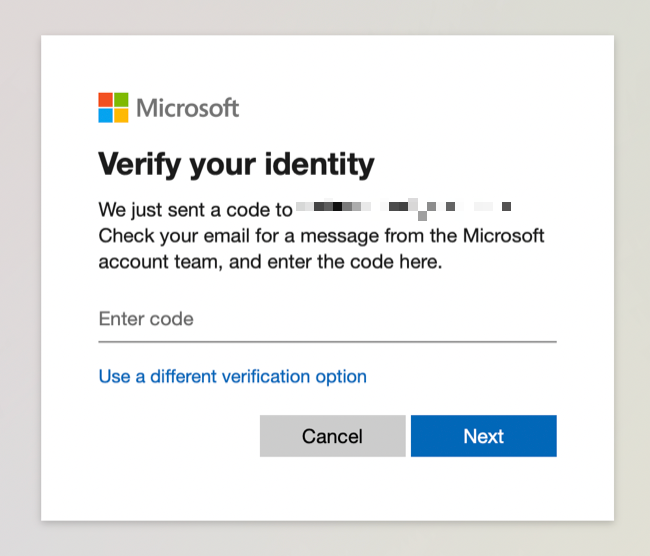The height and width of the screenshot is (556, 650).
Task: Click the green square of Microsoft logo
Action: (121, 100)
